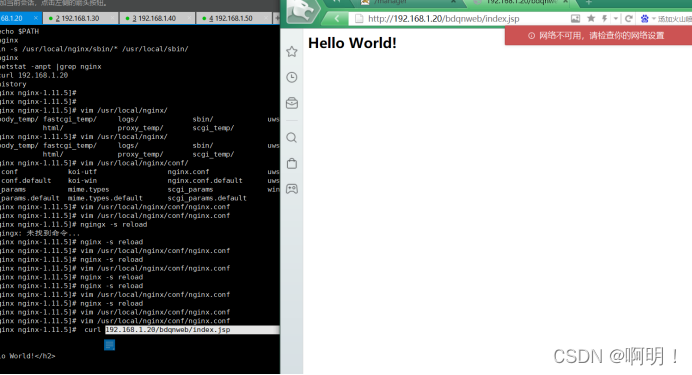The width and height of the screenshot is (692, 375).
Task: Close the active 68.1.20 terminal tab
Action: pos(36,18)
